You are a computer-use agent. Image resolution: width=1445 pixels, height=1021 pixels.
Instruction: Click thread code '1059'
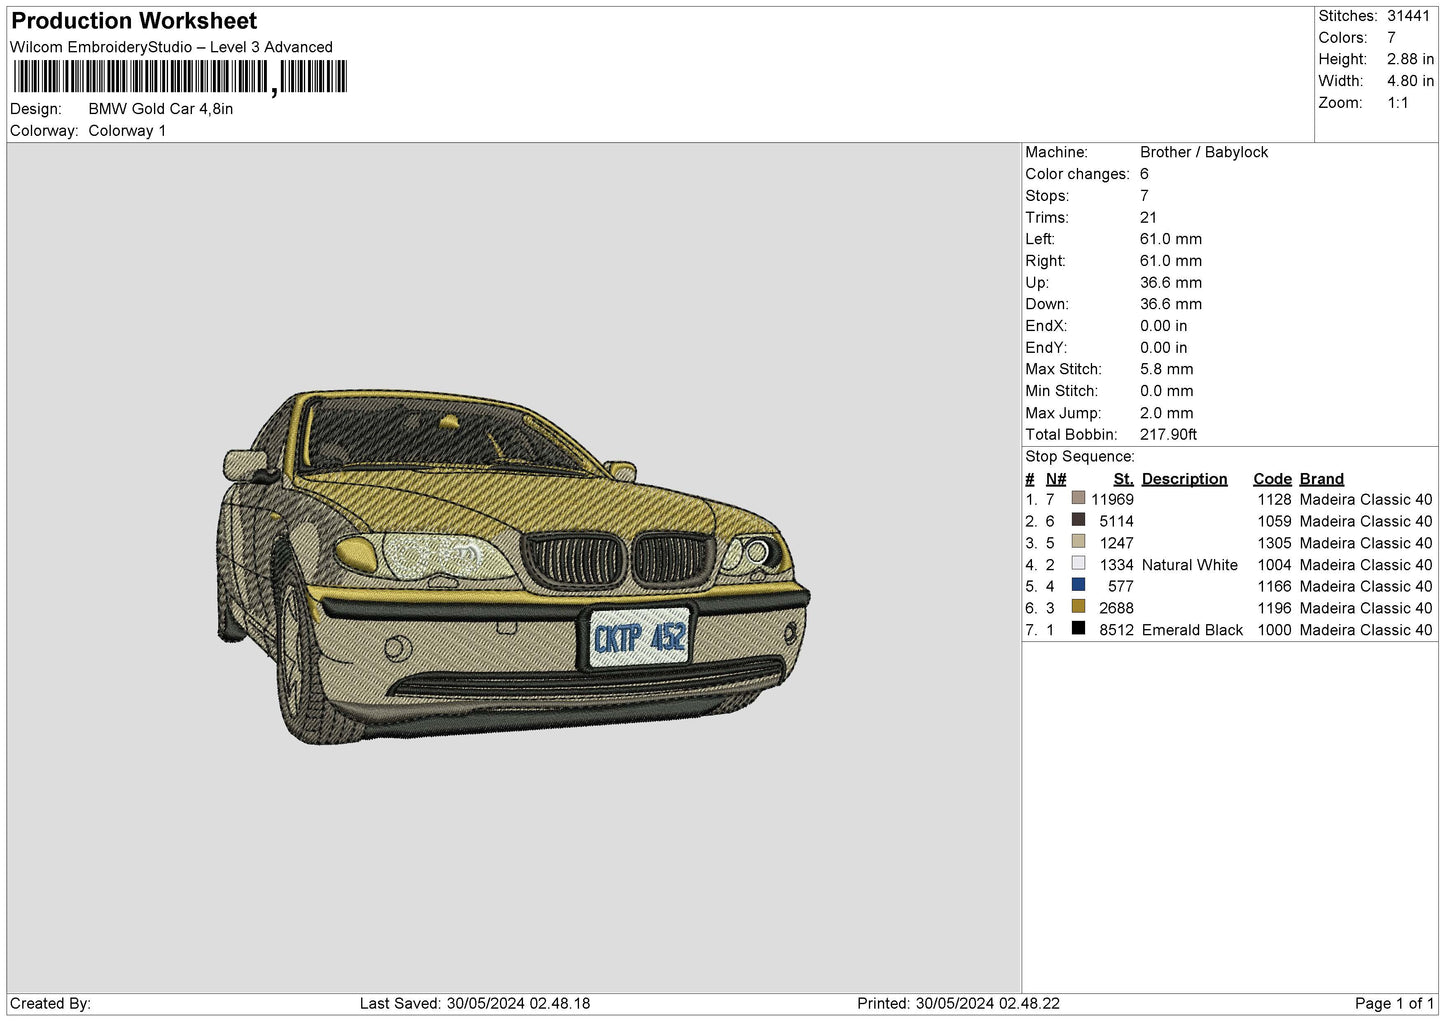point(1274,522)
